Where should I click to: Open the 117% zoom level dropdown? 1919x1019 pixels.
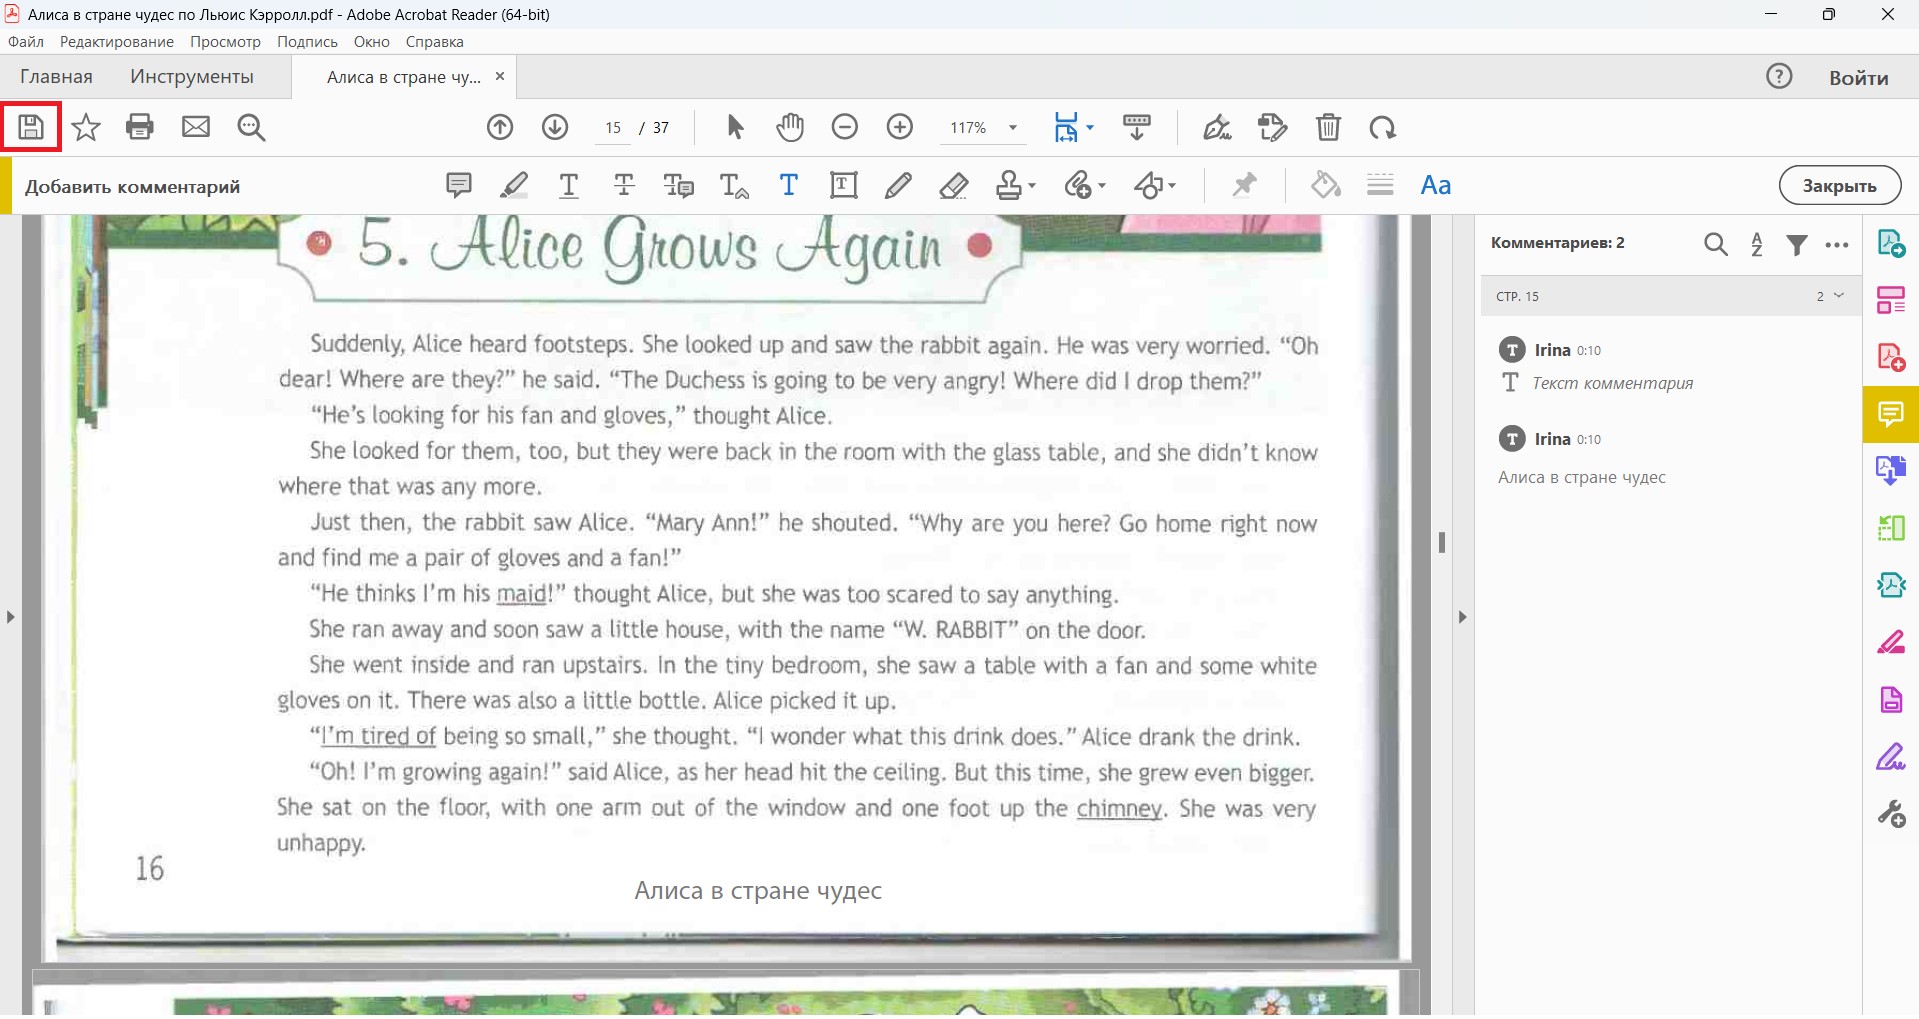(1013, 127)
